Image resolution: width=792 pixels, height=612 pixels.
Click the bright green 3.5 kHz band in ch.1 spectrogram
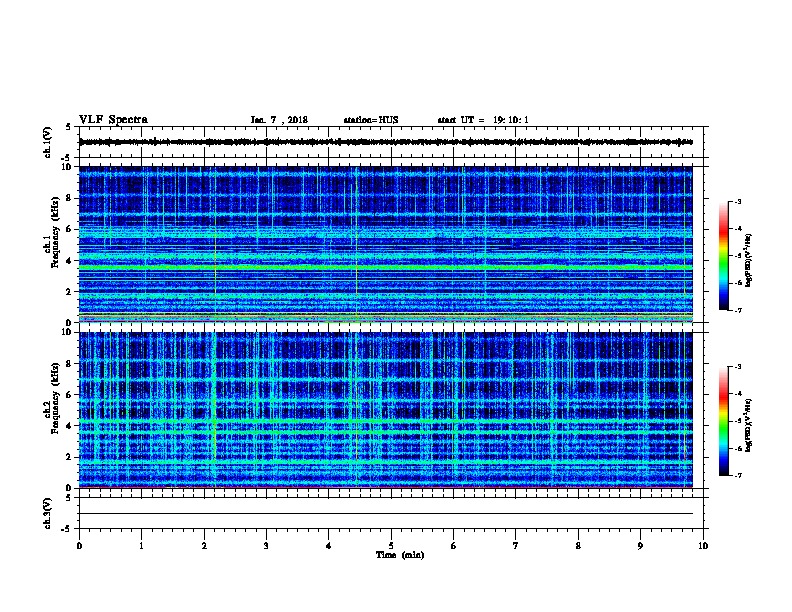[385, 267]
